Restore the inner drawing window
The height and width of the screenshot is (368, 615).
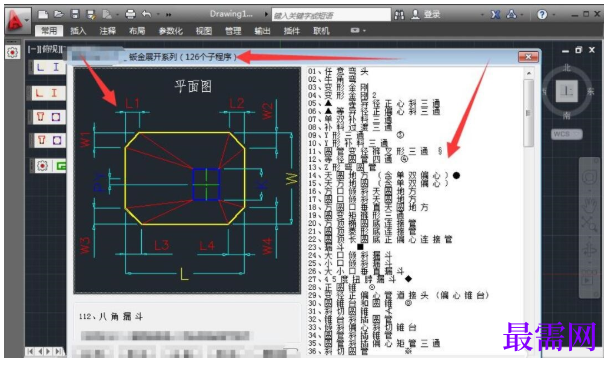point(579,50)
